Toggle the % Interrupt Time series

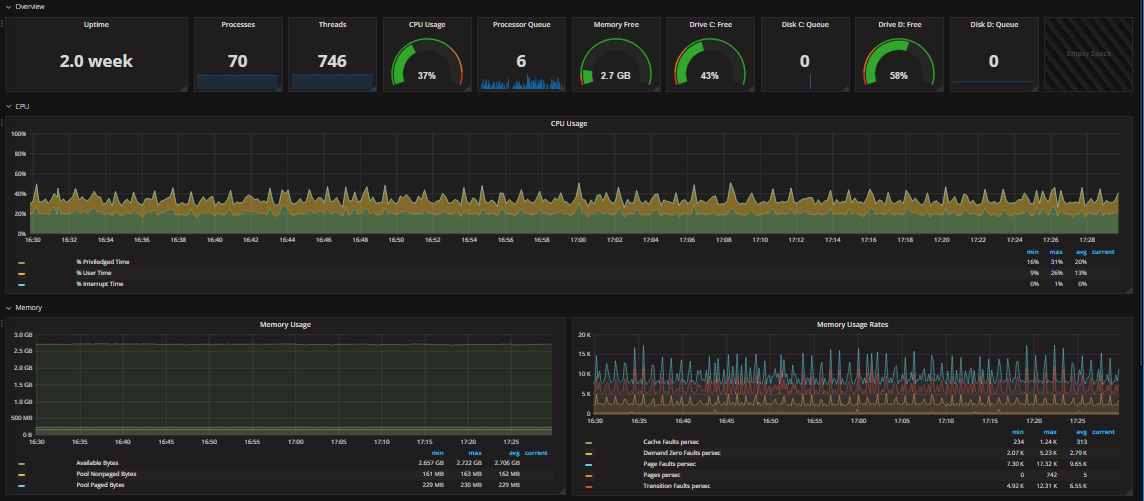(x=99, y=284)
